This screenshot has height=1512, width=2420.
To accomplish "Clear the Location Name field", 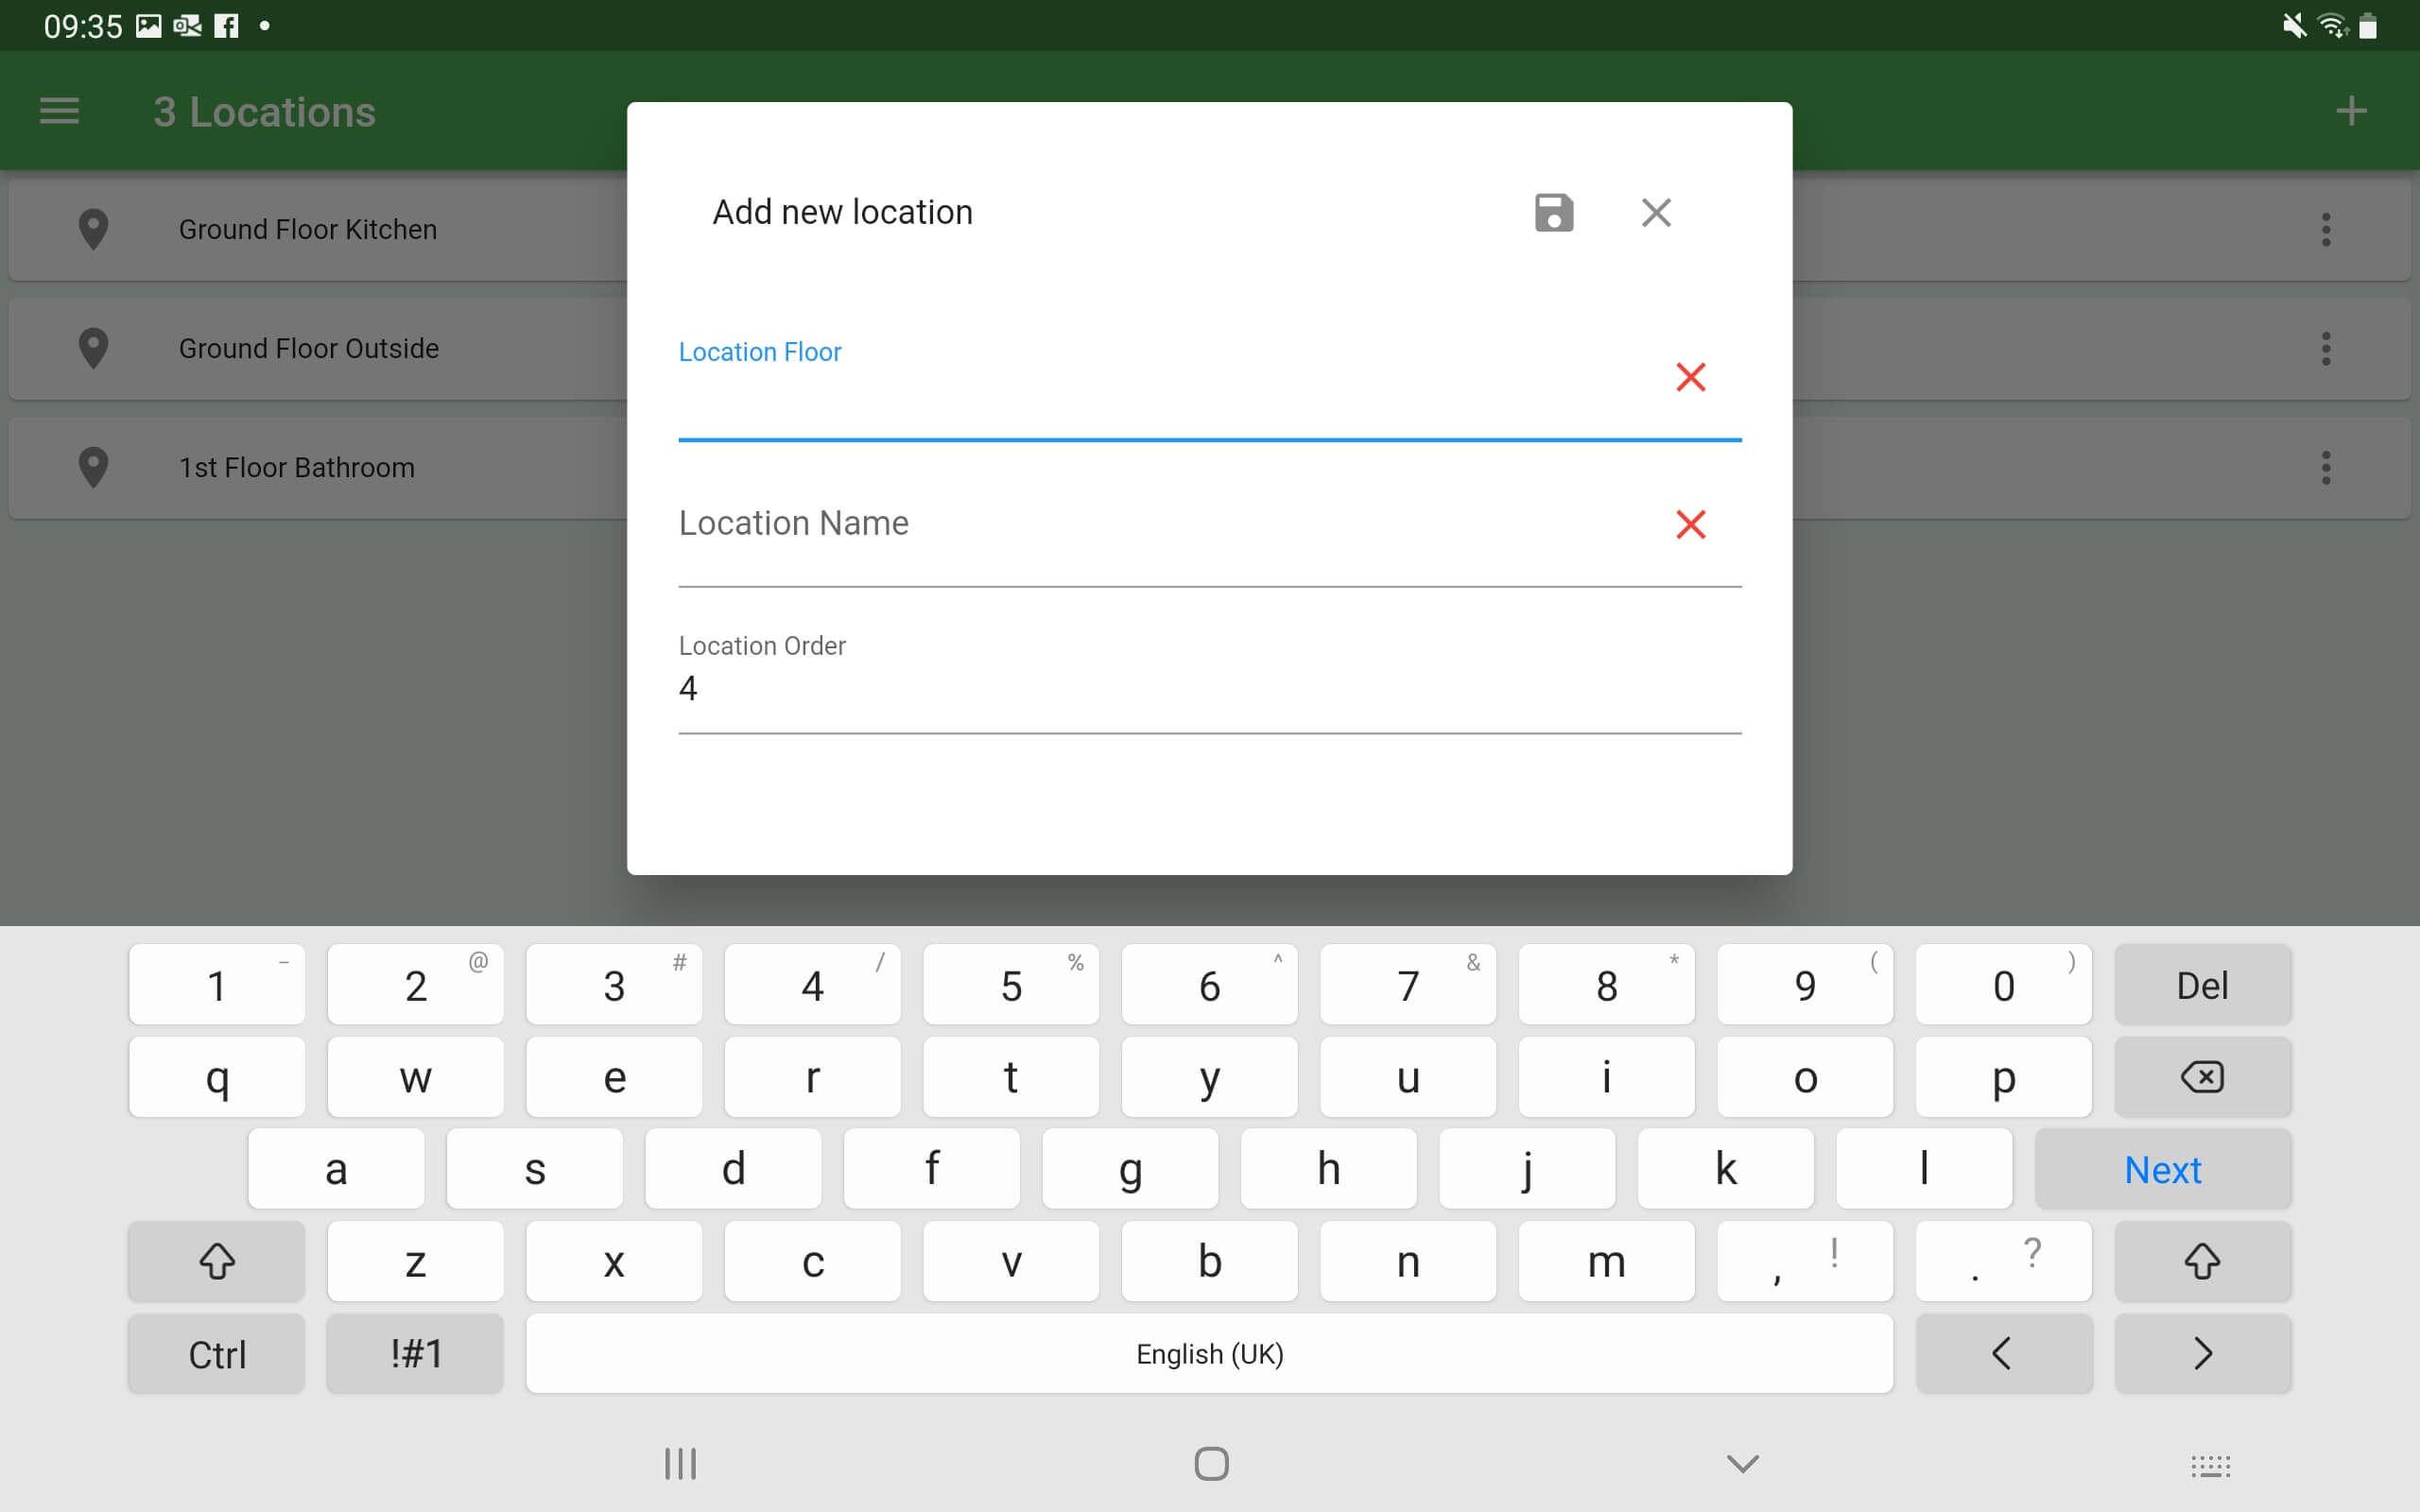I will coord(1688,523).
